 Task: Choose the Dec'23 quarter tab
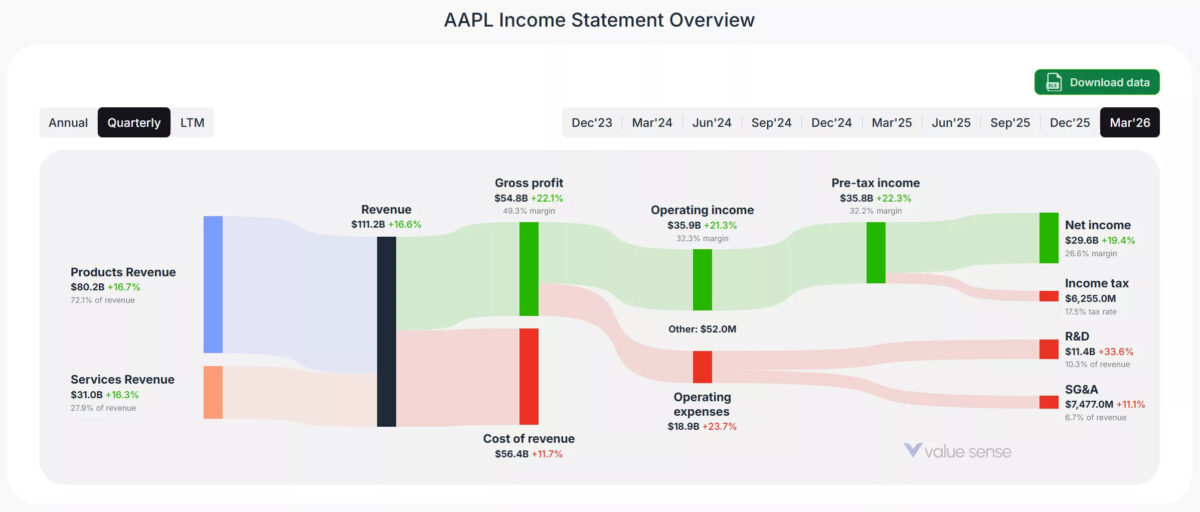(x=592, y=122)
